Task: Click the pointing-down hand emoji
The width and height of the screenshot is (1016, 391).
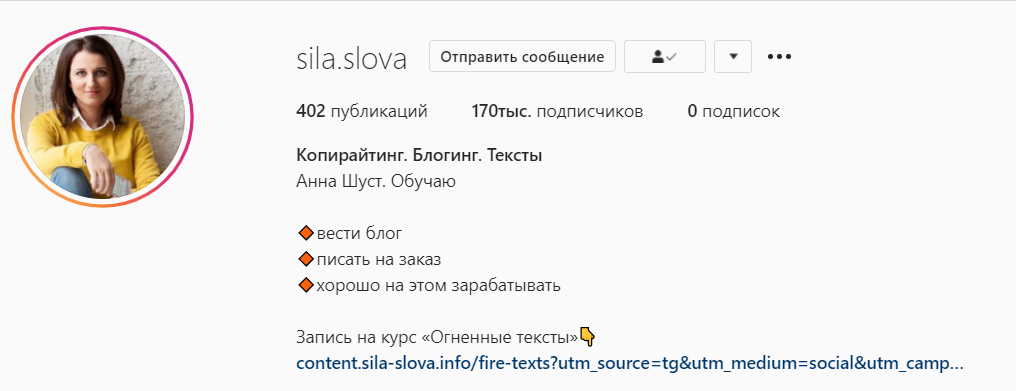Action: (x=587, y=337)
